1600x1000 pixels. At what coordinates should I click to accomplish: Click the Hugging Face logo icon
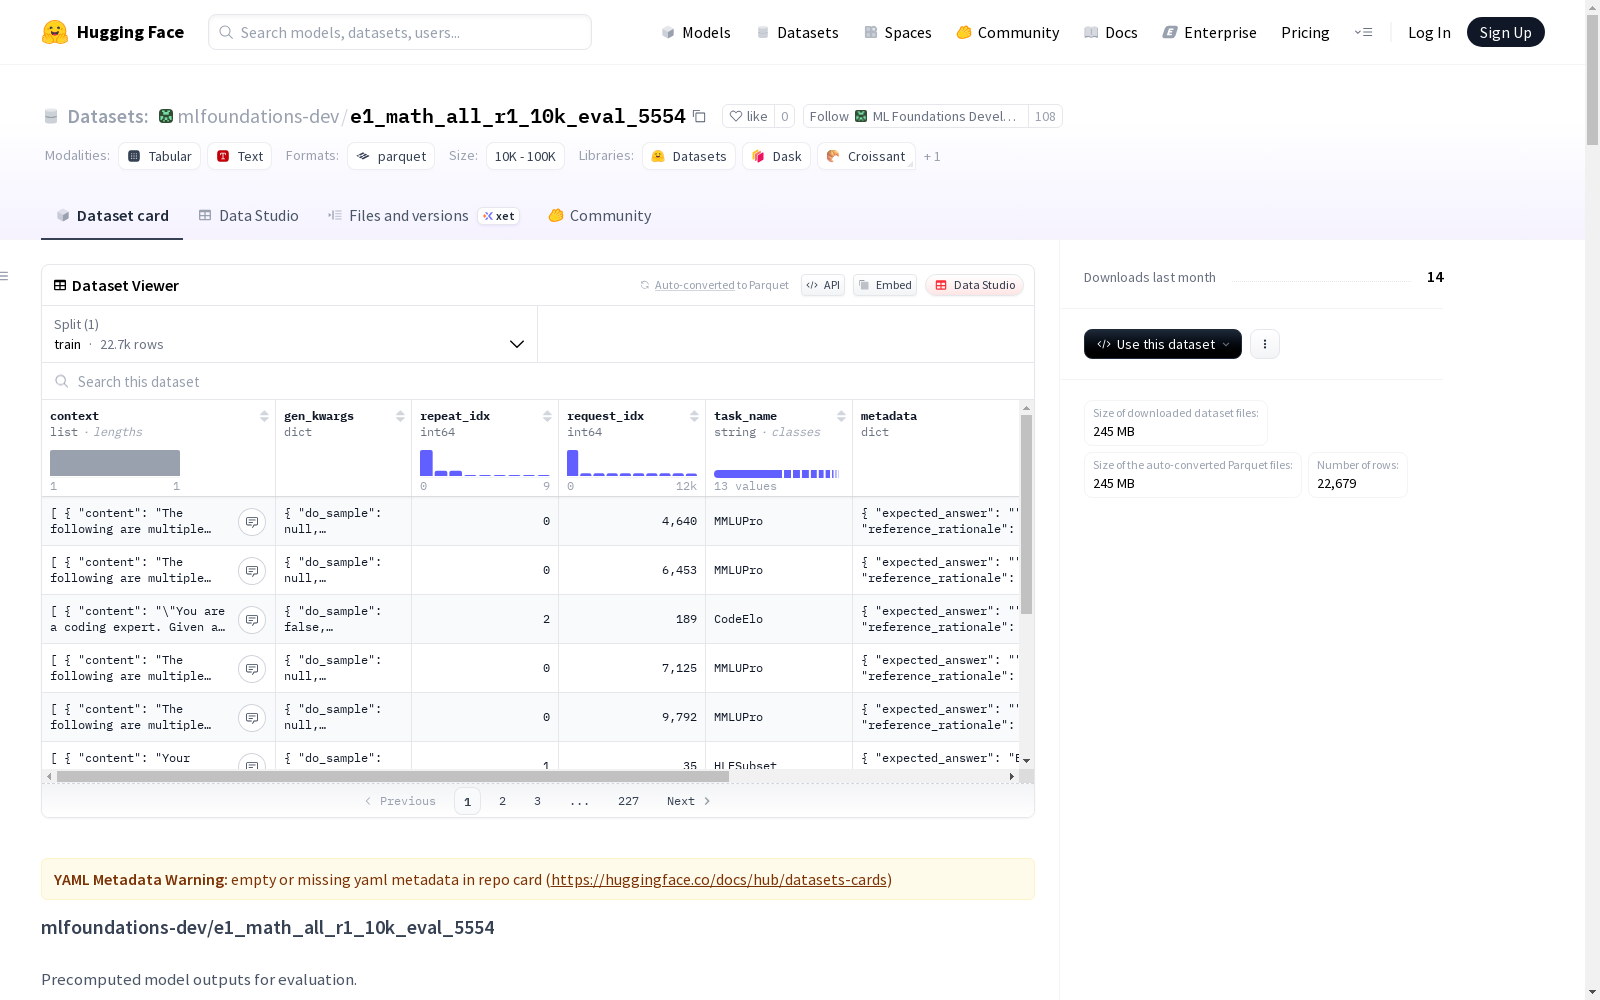(55, 32)
